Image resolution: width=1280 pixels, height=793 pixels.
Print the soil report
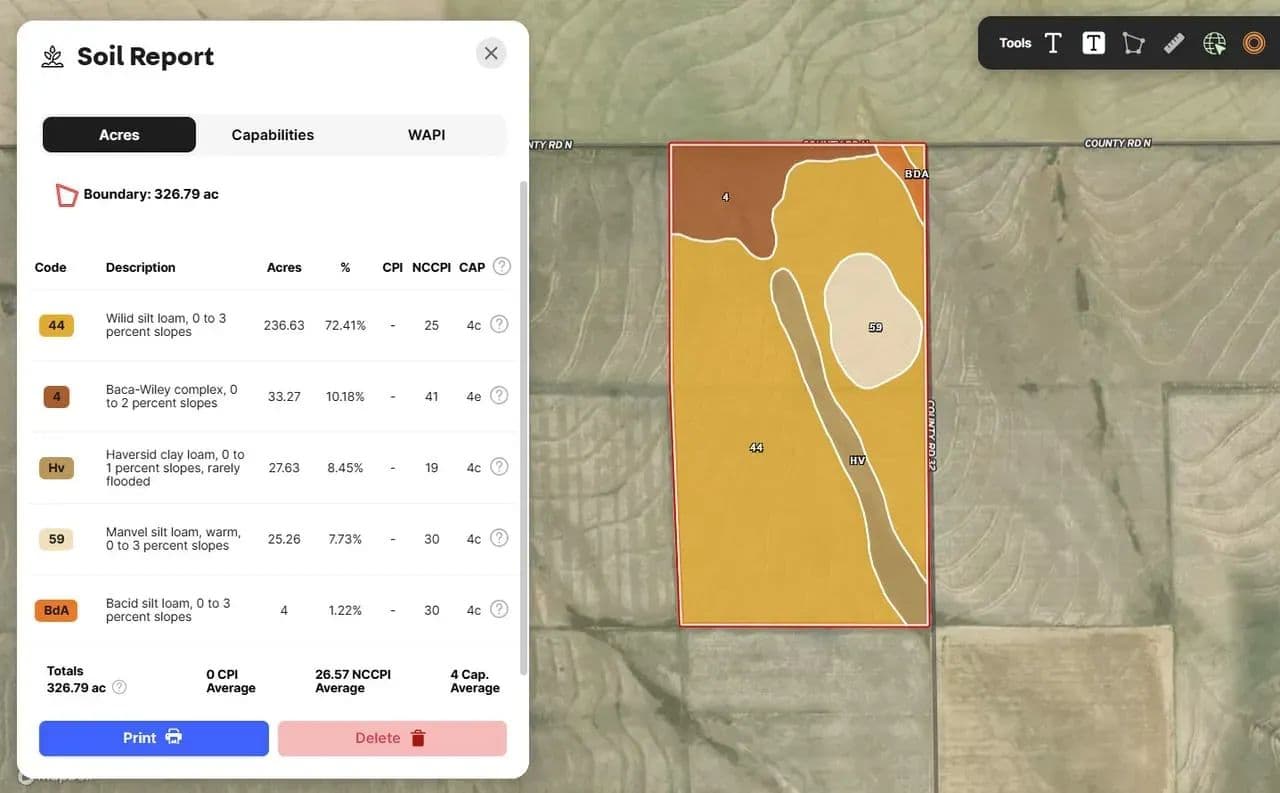(154, 738)
